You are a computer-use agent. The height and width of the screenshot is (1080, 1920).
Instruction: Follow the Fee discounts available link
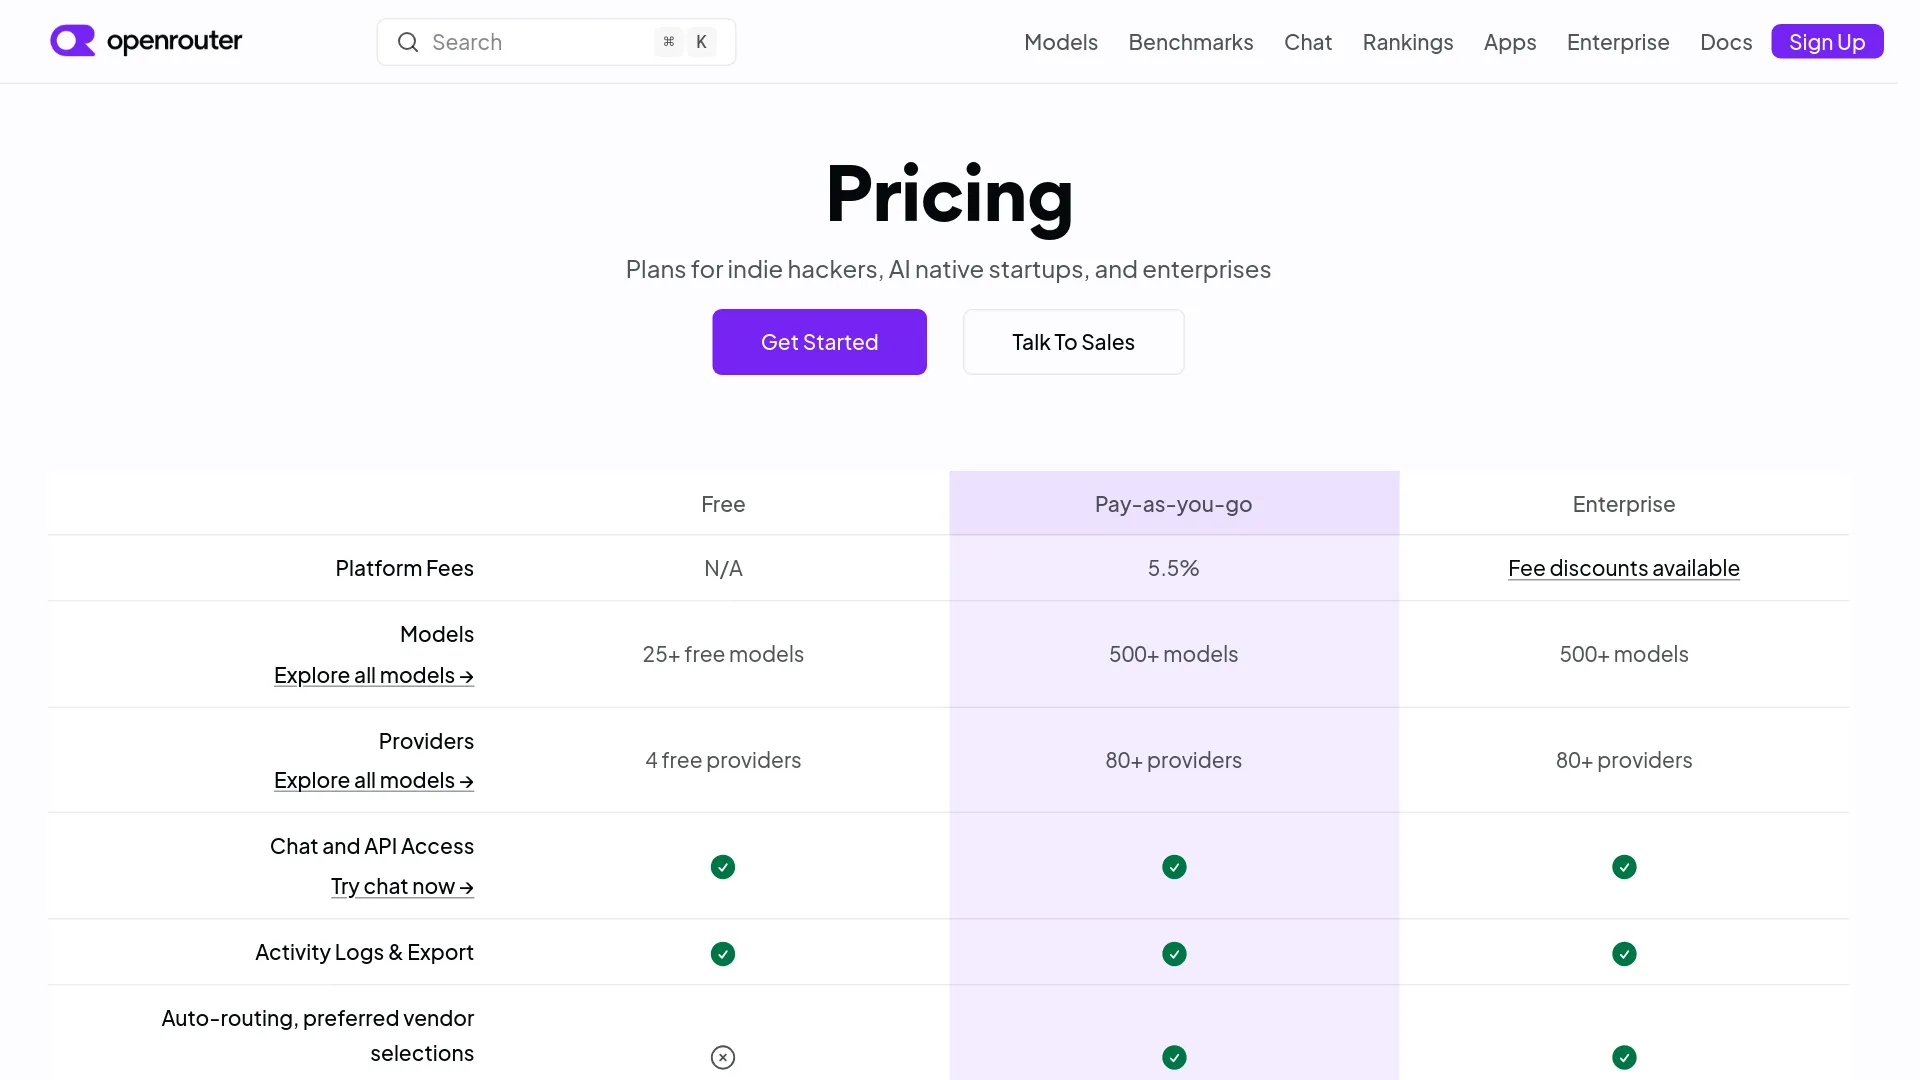point(1624,568)
